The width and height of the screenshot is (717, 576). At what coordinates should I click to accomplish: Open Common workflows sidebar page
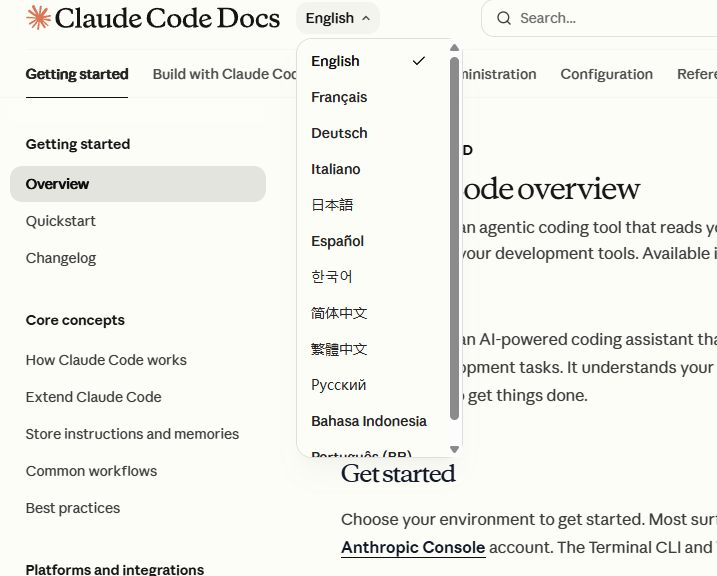(91, 471)
